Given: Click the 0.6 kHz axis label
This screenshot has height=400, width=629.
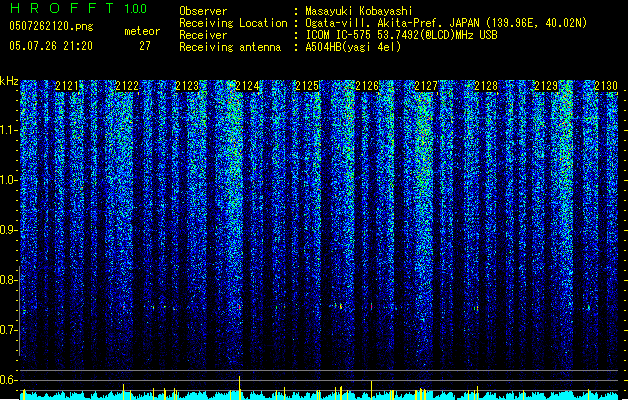Looking at the screenshot, I should point(8,380).
